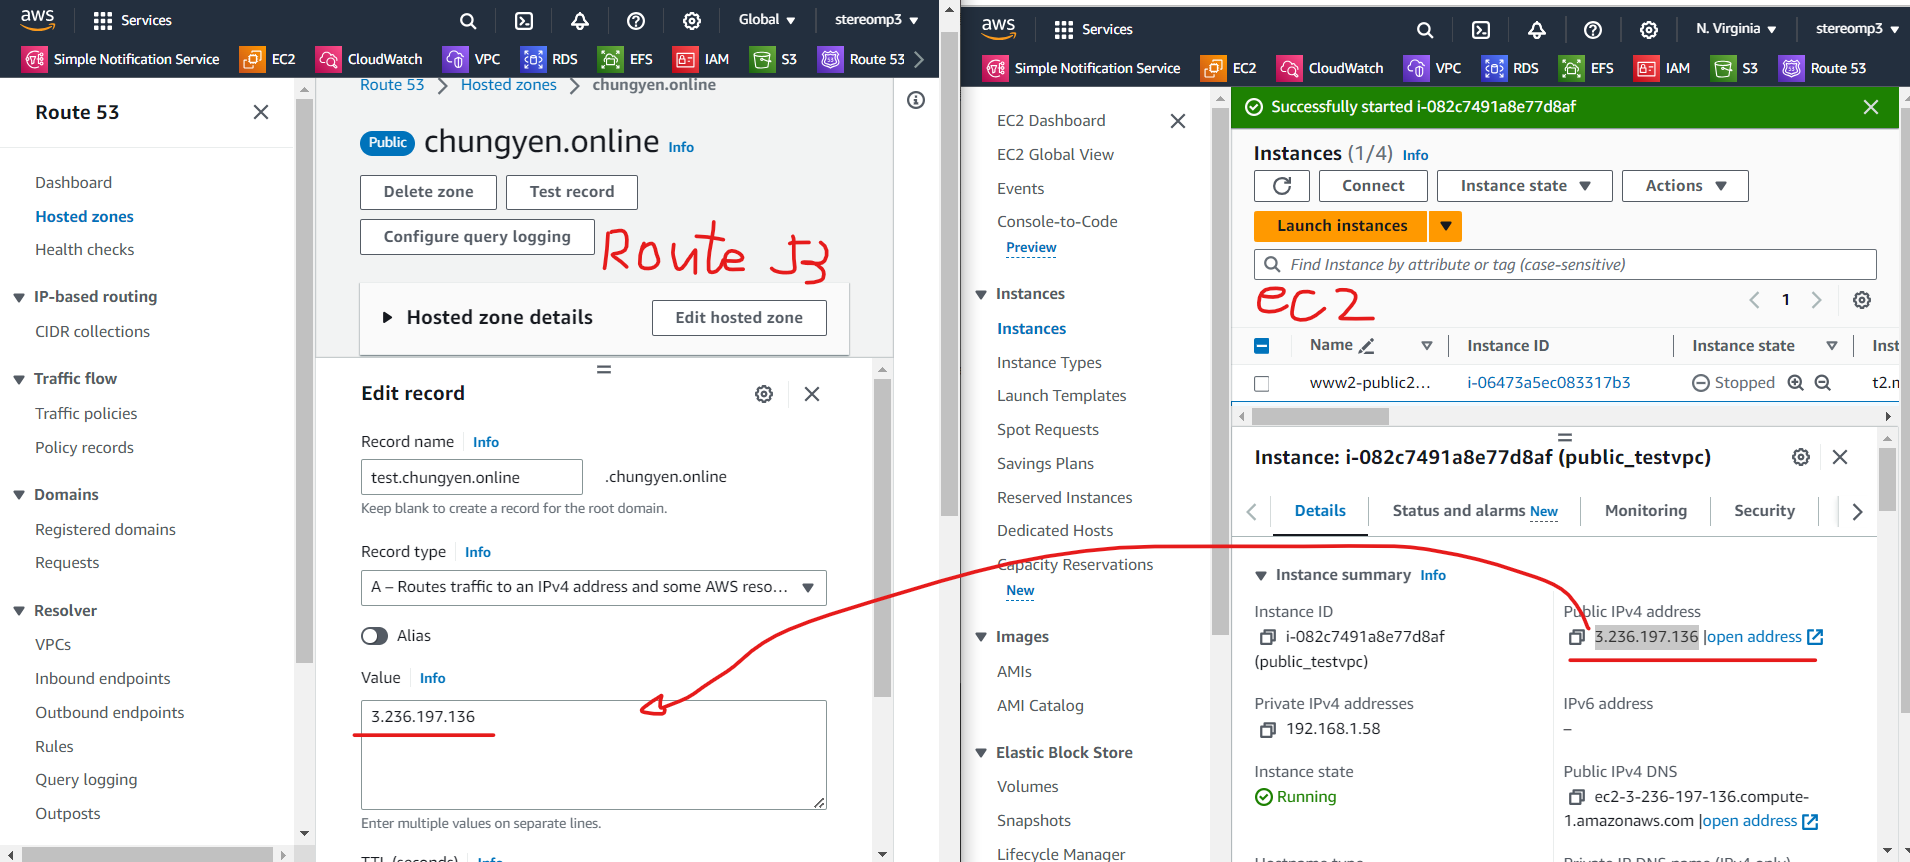1910x862 pixels.
Task: Open Services grid in Route 53 window
Action: (131, 20)
